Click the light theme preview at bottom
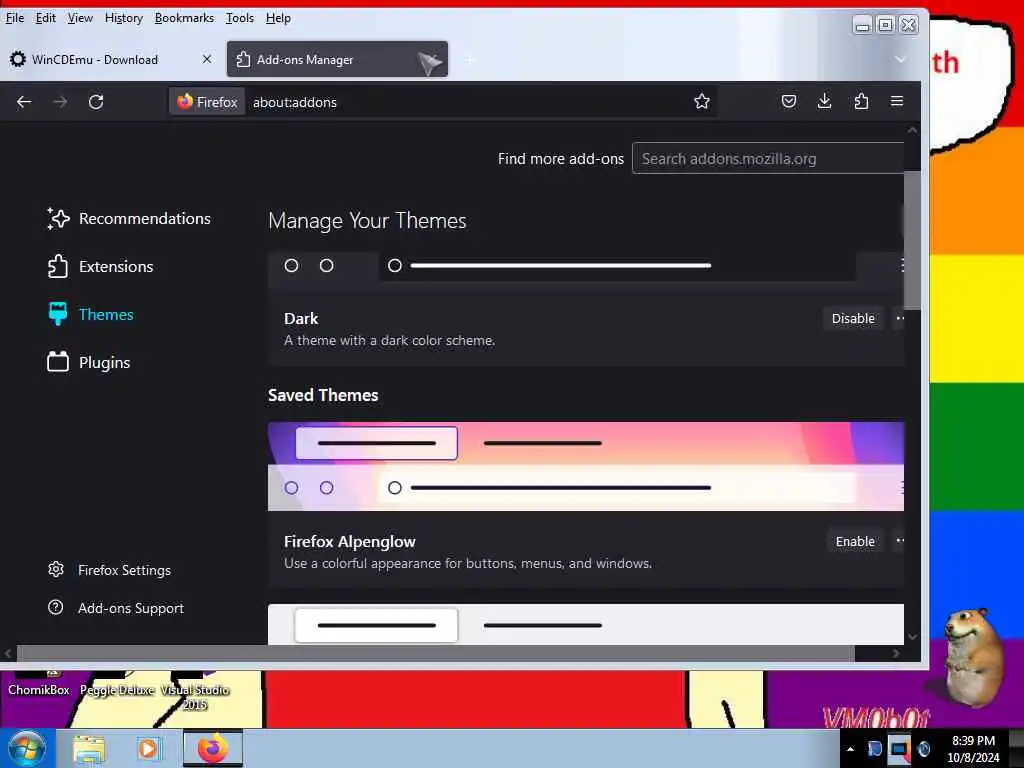 coord(586,624)
